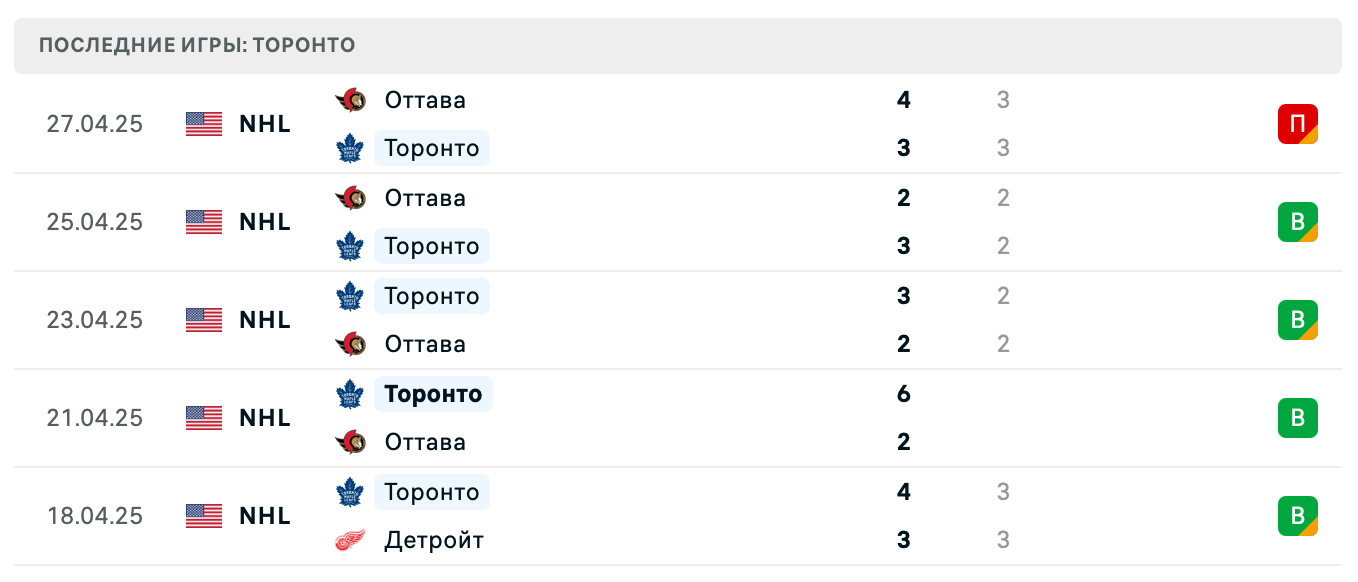Screen dimensions: 1358x582
Task: Click the USA flag next to the 25.04.25 match
Action: pos(203,222)
